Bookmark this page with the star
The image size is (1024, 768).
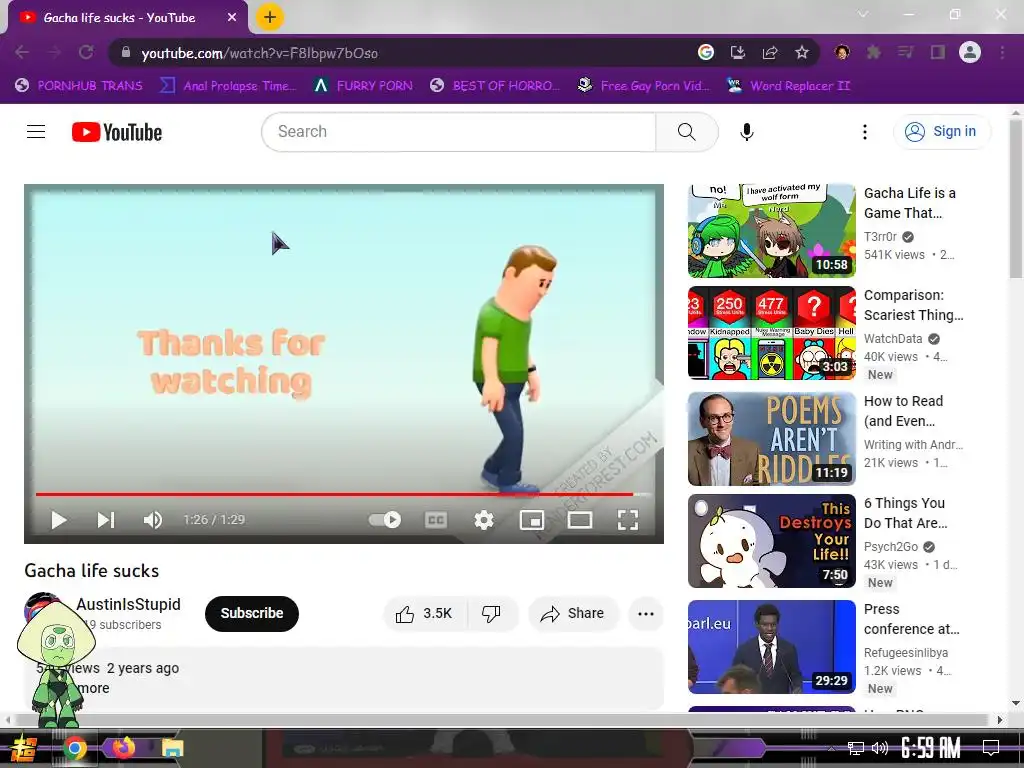[x=802, y=52]
